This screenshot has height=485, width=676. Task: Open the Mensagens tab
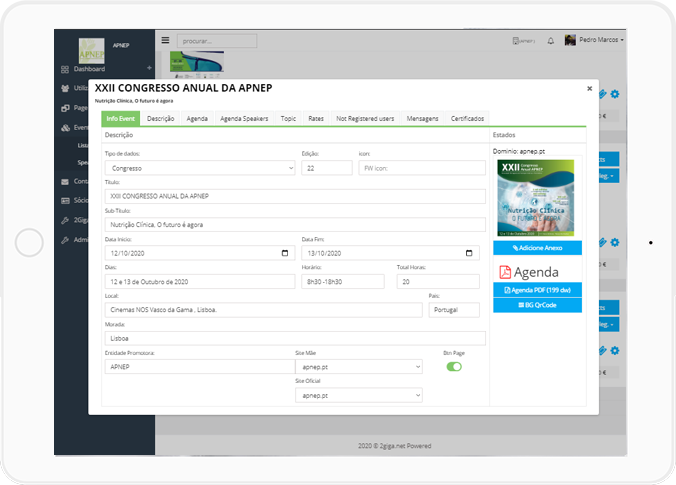tap(422, 119)
